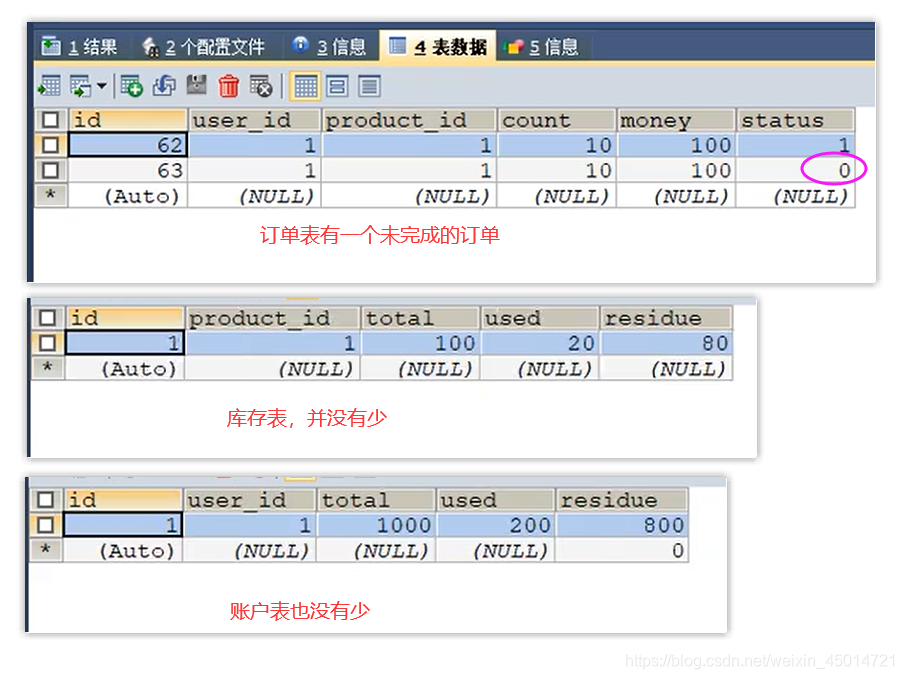Open the 2 个配置文件 tab

tap(203, 47)
